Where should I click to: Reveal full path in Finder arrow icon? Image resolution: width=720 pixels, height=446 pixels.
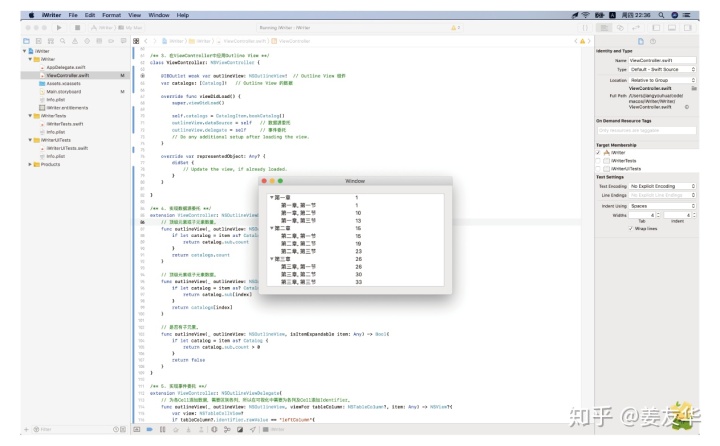687,107
